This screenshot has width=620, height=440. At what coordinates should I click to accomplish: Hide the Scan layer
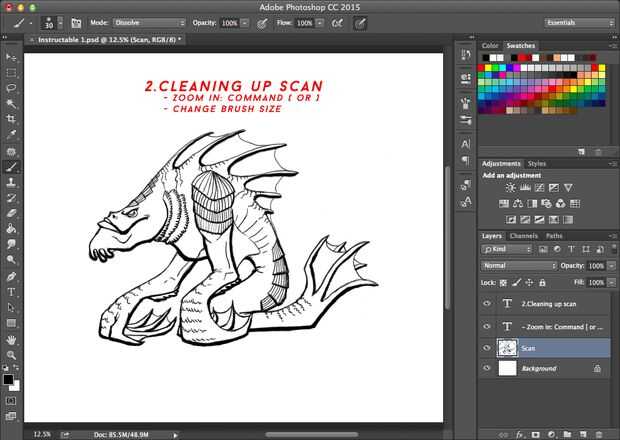point(487,348)
